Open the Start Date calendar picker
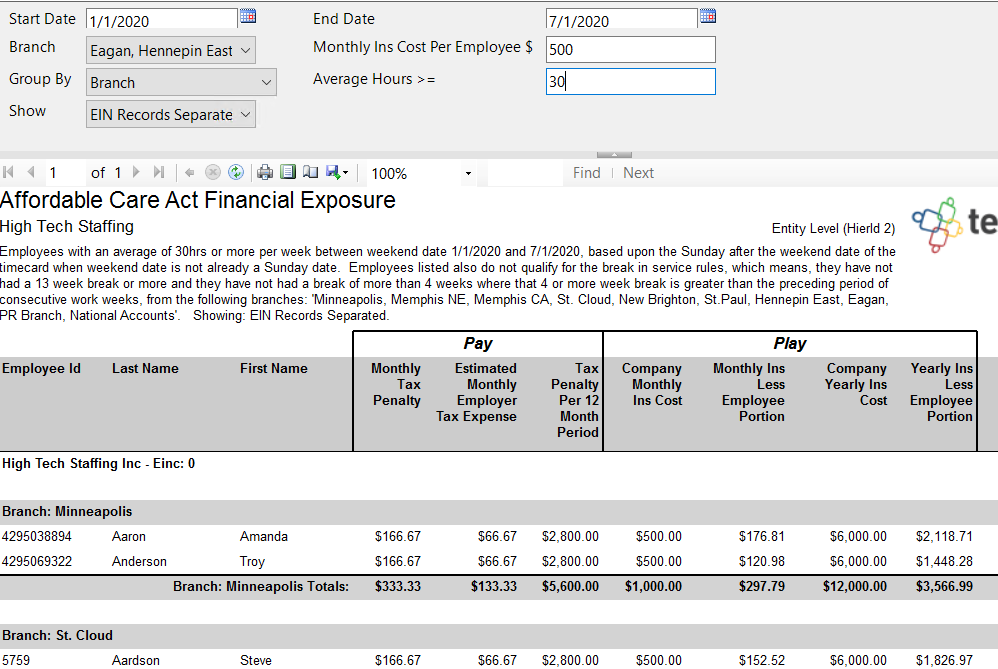 point(247,16)
